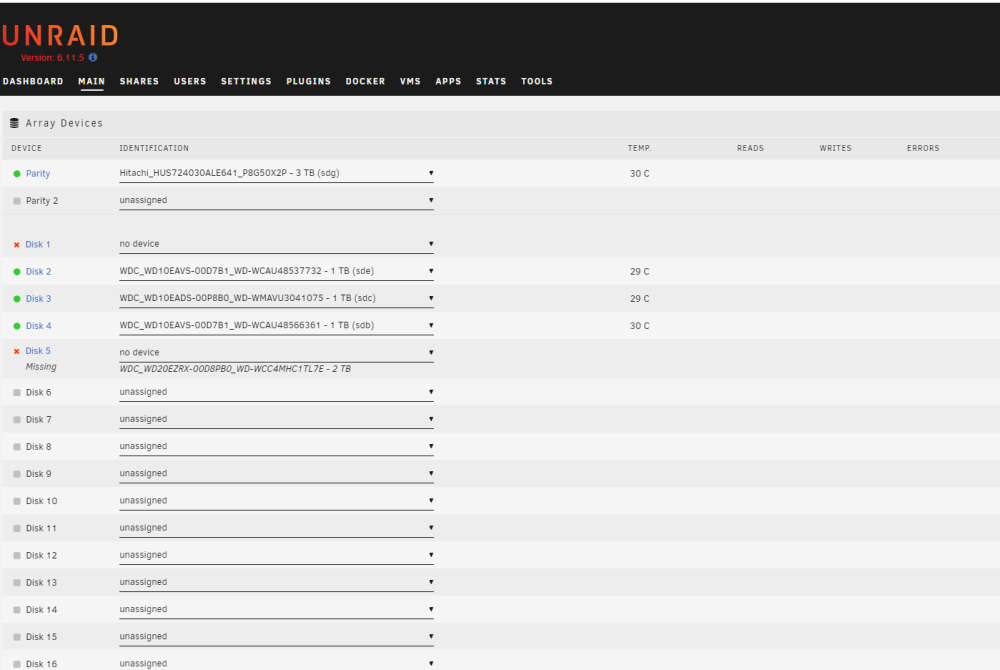Click the green status dot for Disk 2
The width and height of the screenshot is (1000, 670).
[x=17, y=272]
